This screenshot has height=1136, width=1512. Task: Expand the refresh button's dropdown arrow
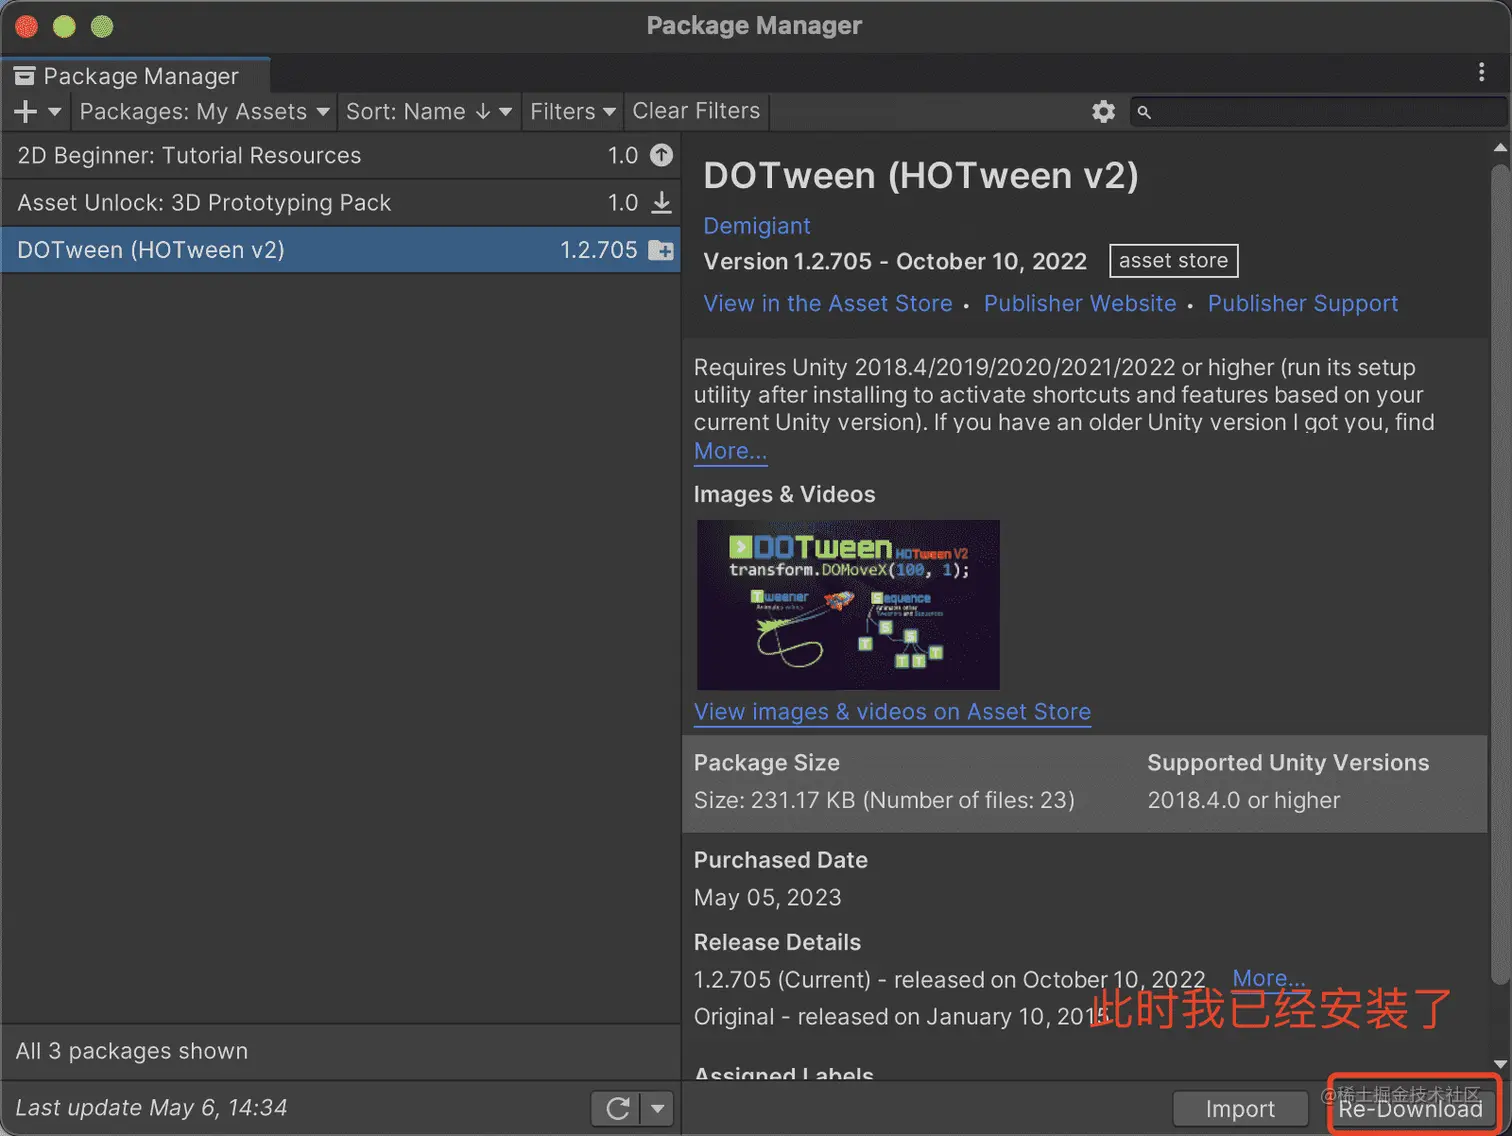[657, 1108]
